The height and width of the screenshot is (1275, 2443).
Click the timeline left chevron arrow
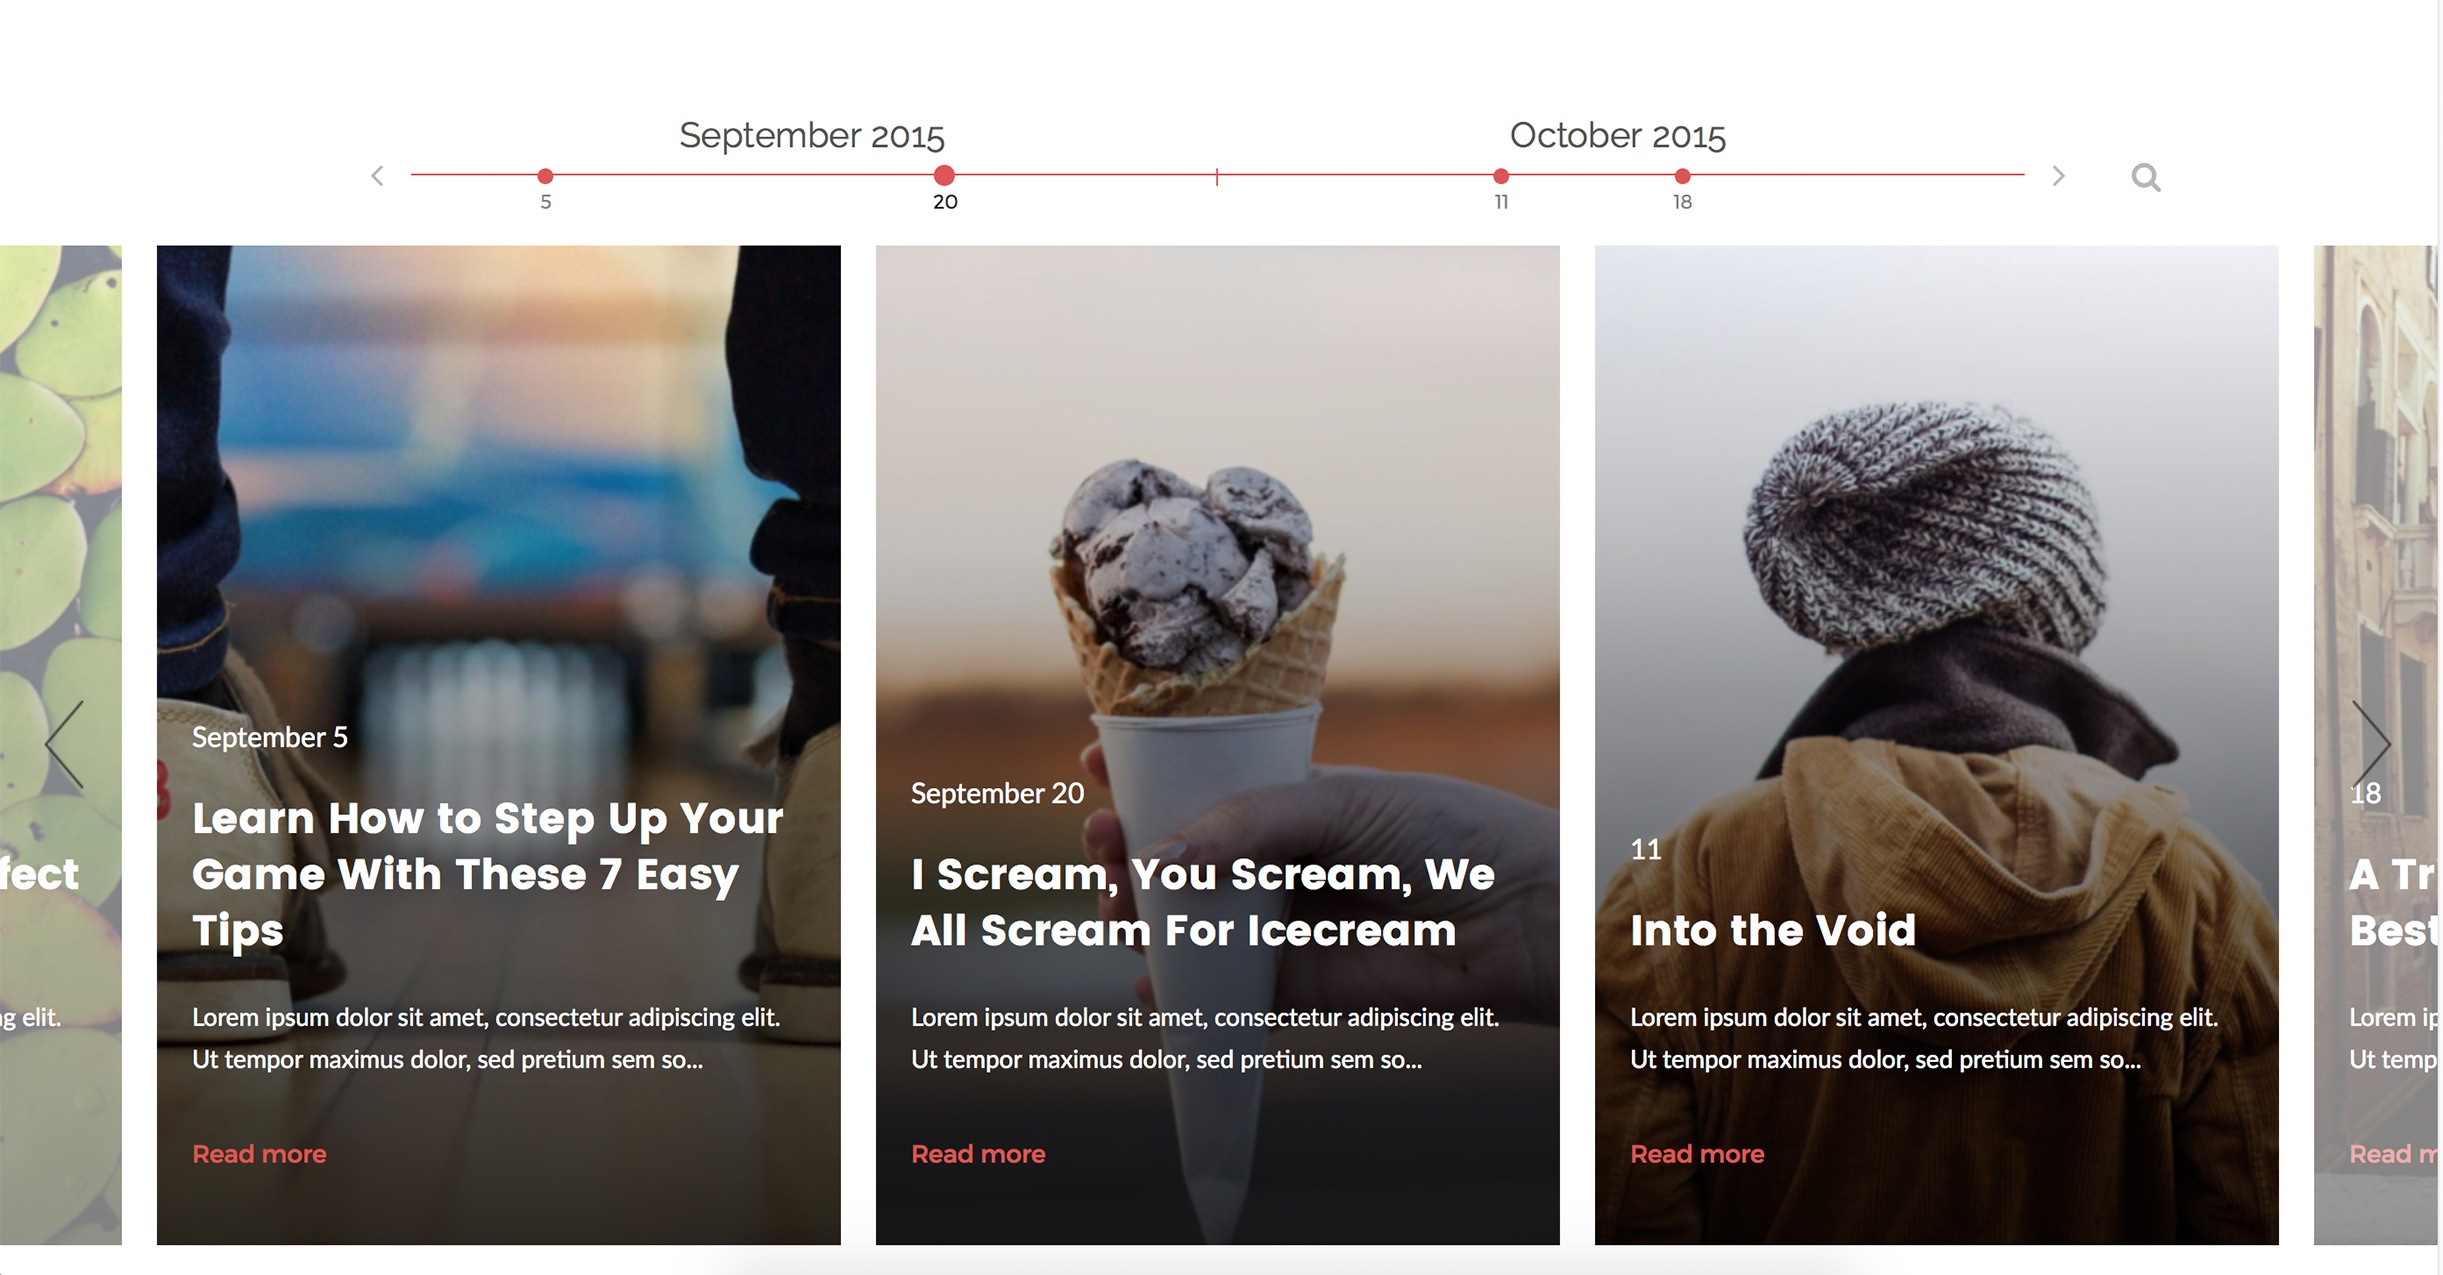click(377, 176)
